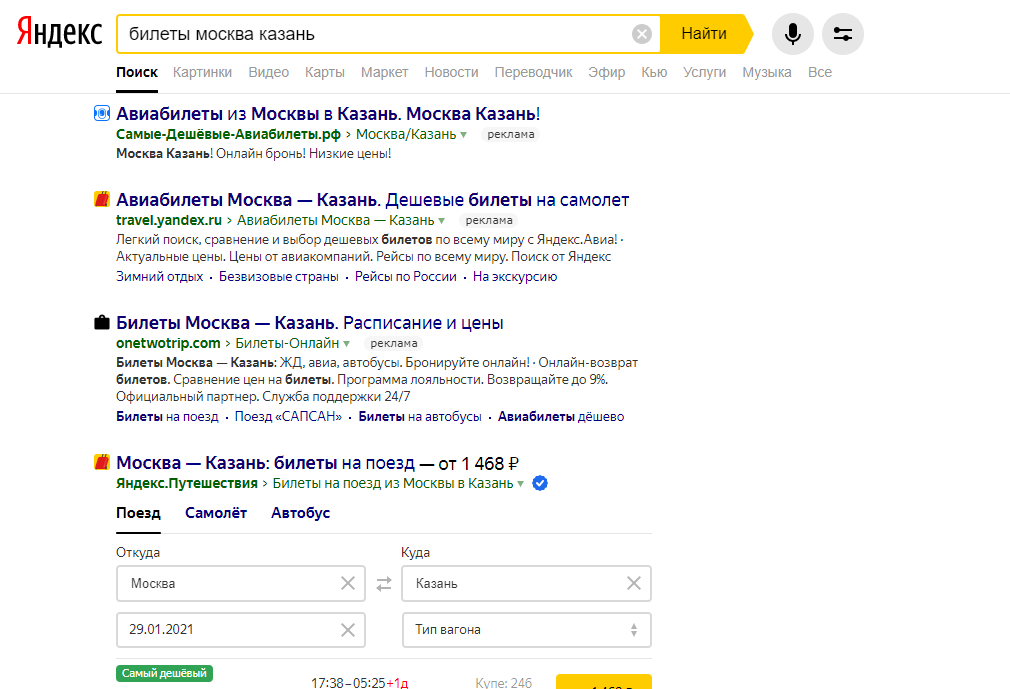Click the Яндекс logo

59,33
